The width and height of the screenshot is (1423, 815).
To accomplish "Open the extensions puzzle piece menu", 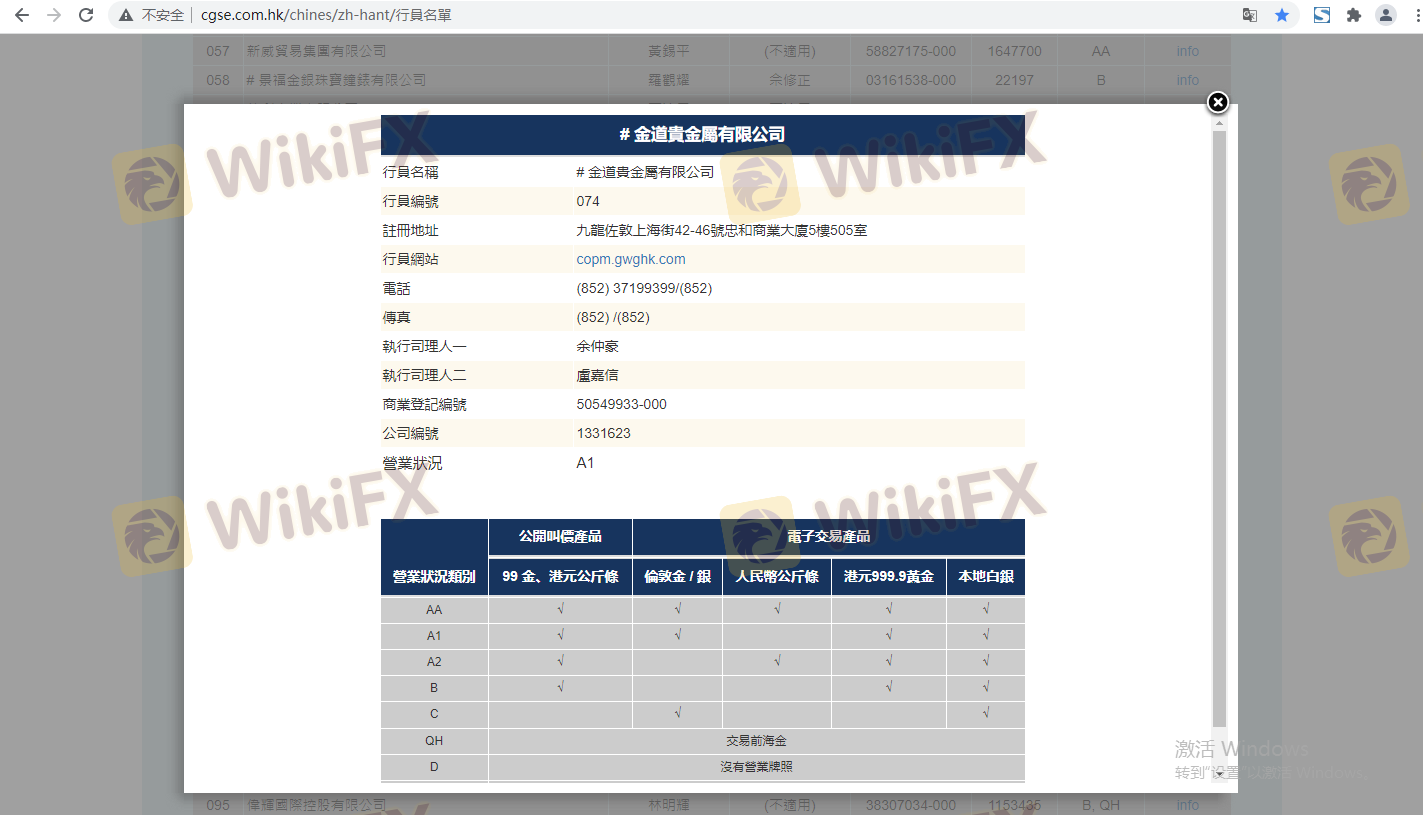I will 1353,15.
